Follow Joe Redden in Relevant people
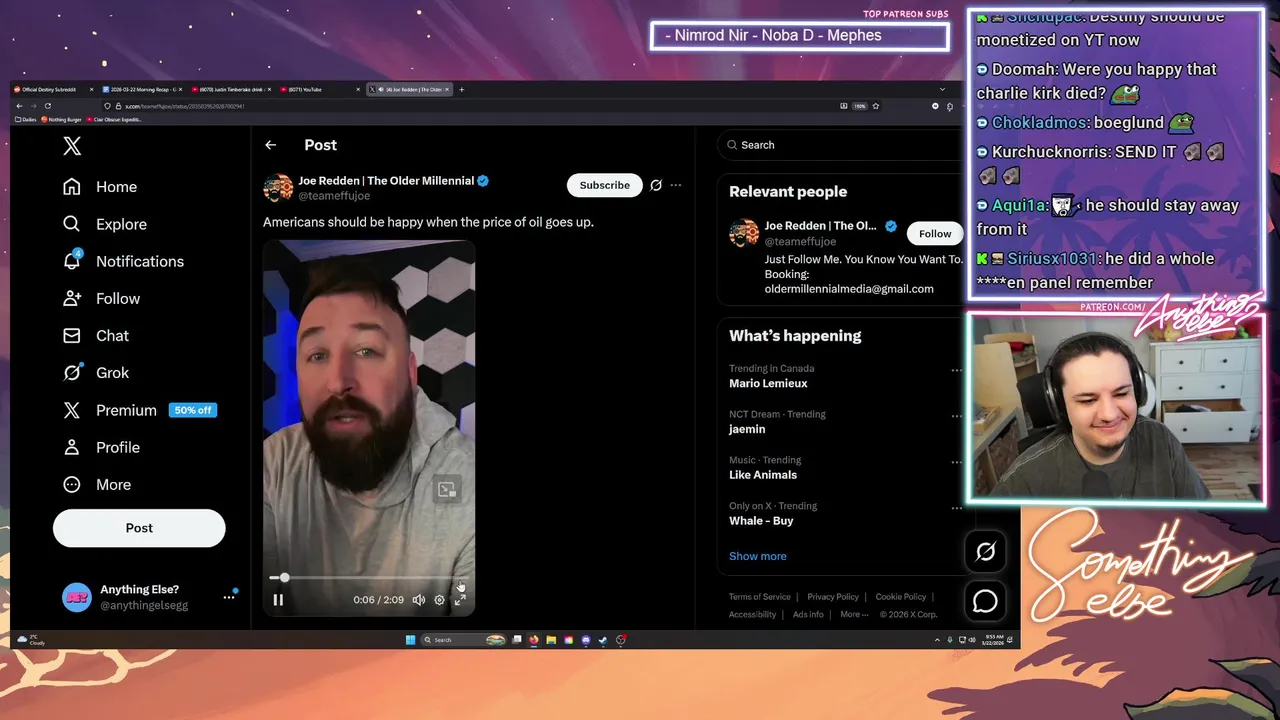The height and width of the screenshot is (720, 1280). (x=935, y=234)
